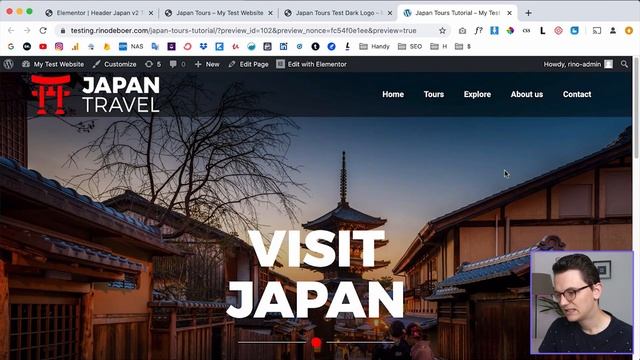Click the colorful color-picker extension icon

pos(510,31)
